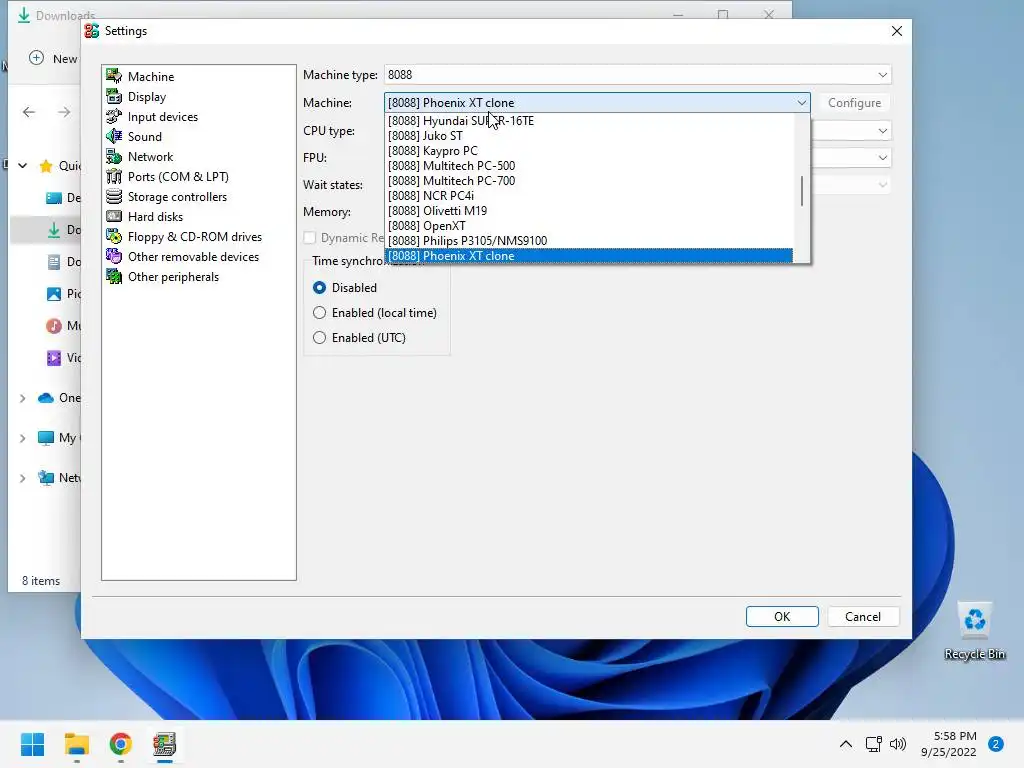The image size is (1024, 768).
Task: Choose Hyundai SUPER-16TE from machine list
Action: [589, 121]
